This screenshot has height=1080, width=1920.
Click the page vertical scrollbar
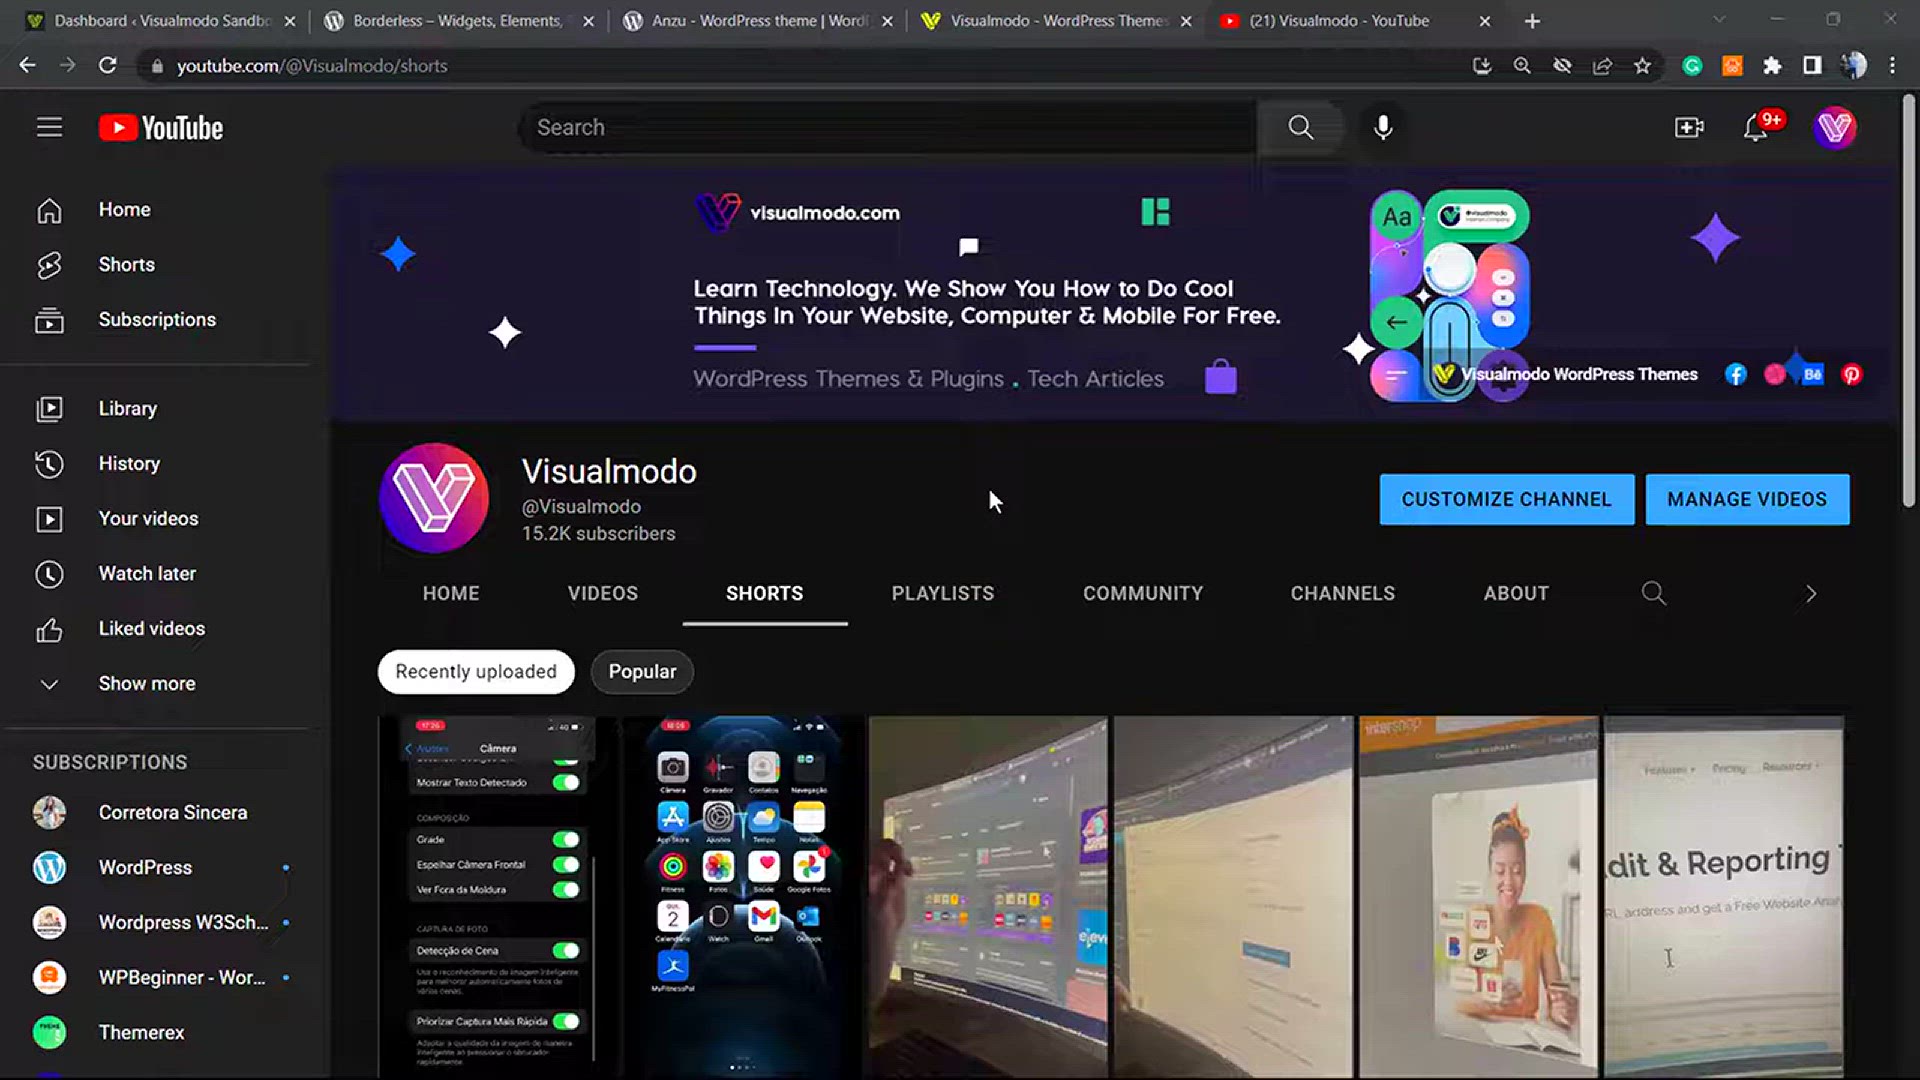1908,300
